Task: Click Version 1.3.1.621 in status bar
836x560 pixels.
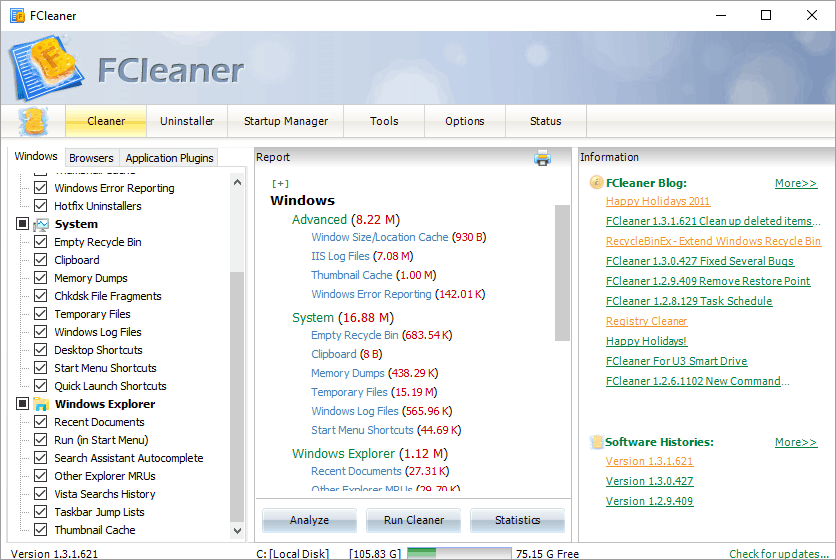Action: click(54, 554)
